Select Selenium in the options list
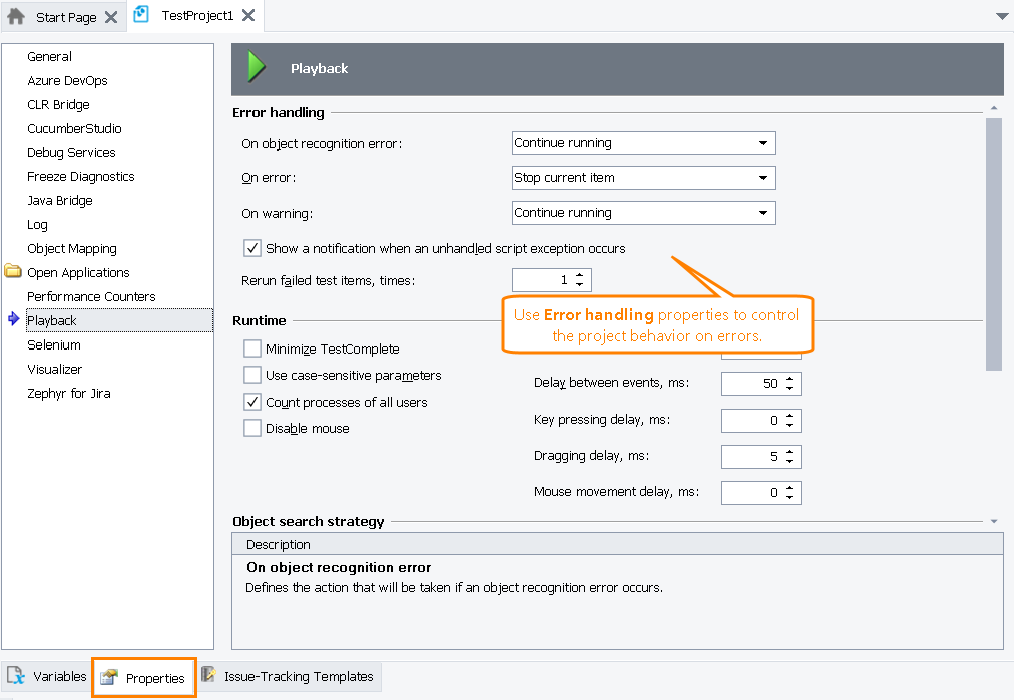1014x700 pixels. [x=54, y=344]
